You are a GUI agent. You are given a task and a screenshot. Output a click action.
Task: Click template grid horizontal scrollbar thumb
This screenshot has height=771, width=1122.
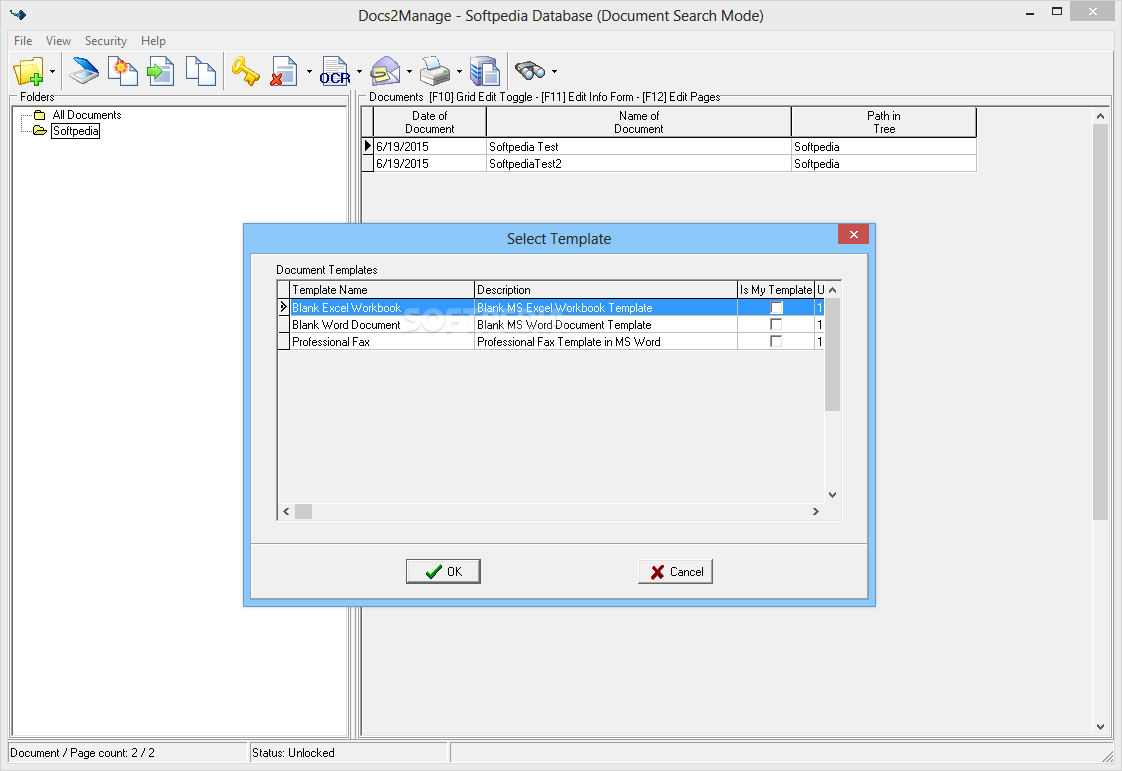303,511
